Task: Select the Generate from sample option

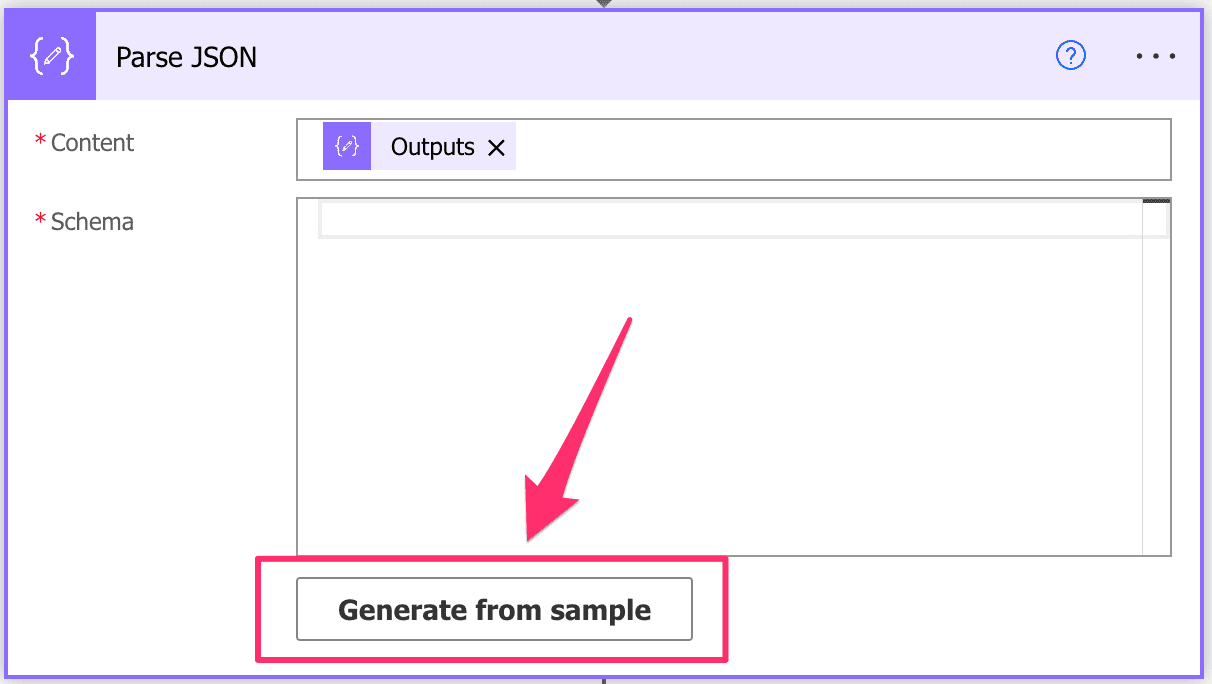Action: tap(495, 609)
